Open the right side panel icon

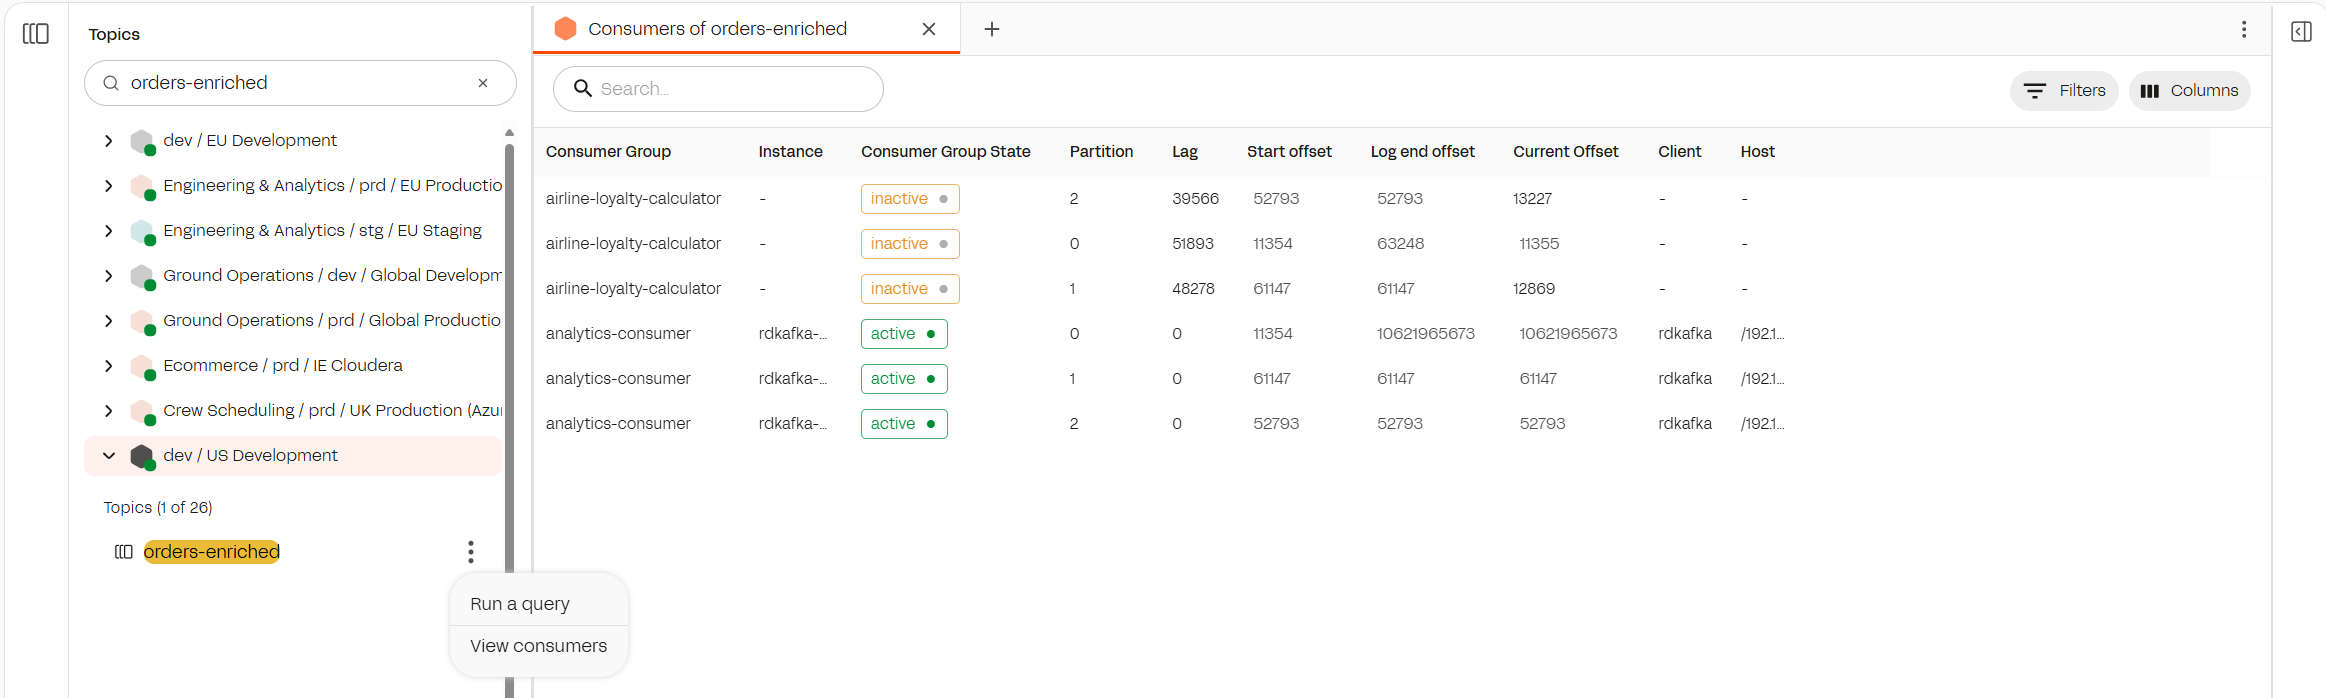click(x=2301, y=32)
